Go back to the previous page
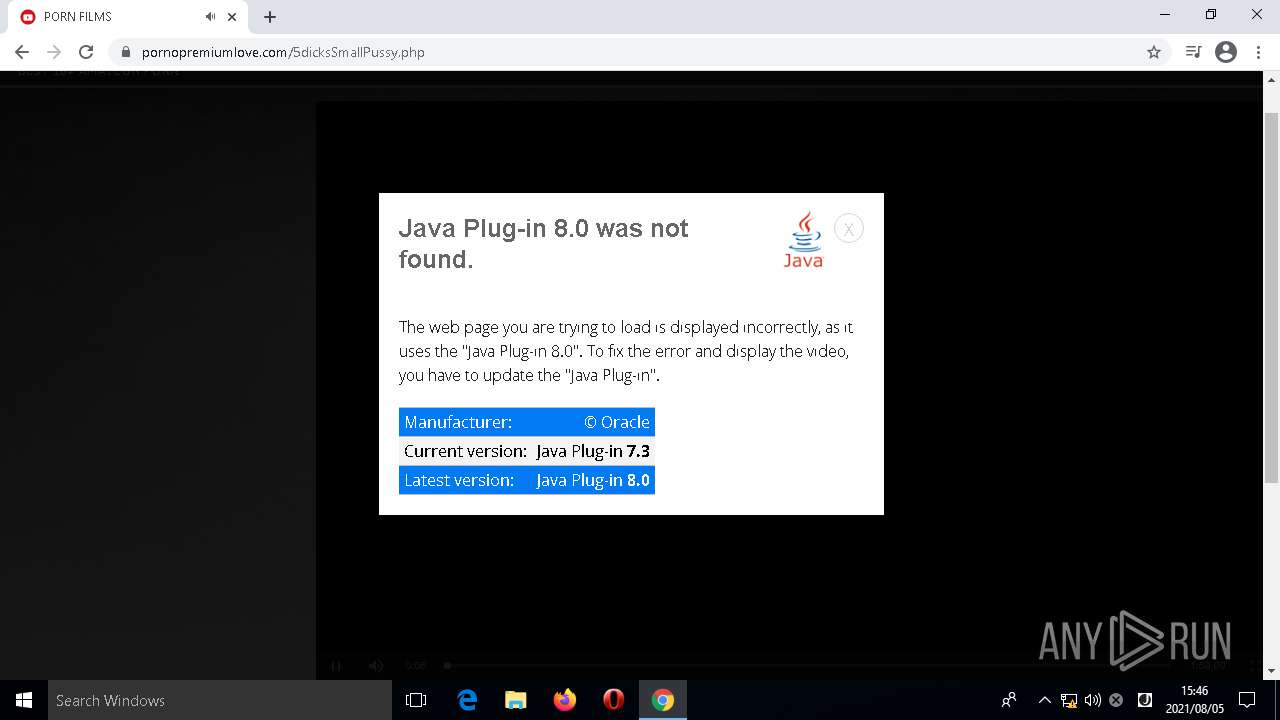This screenshot has height=720, width=1280. point(22,52)
